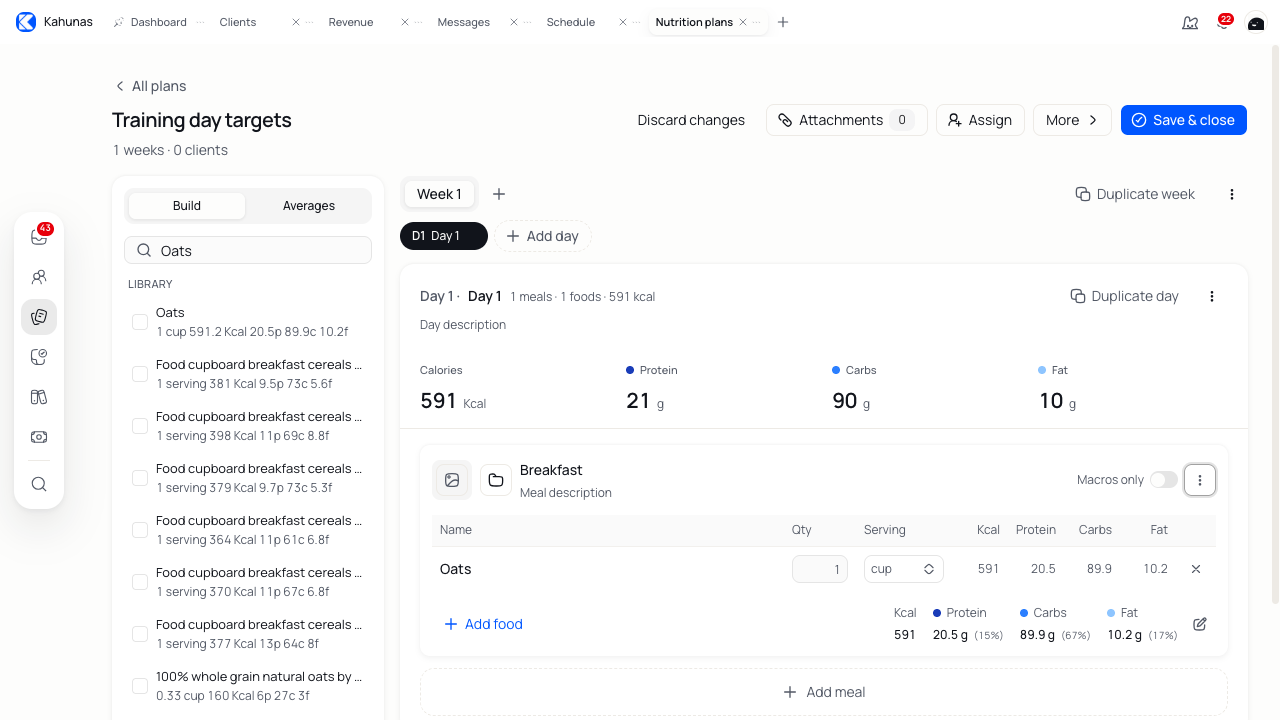
Task: Expand the More menu
Action: coord(1072,120)
